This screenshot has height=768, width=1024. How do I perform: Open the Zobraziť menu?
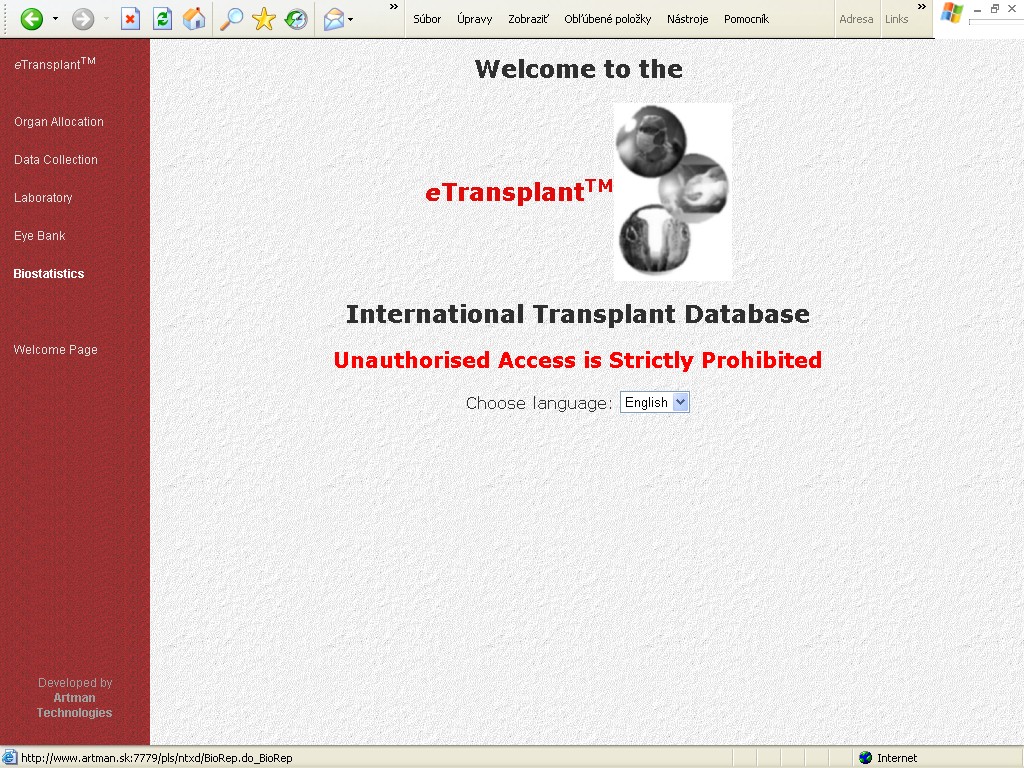[528, 19]
